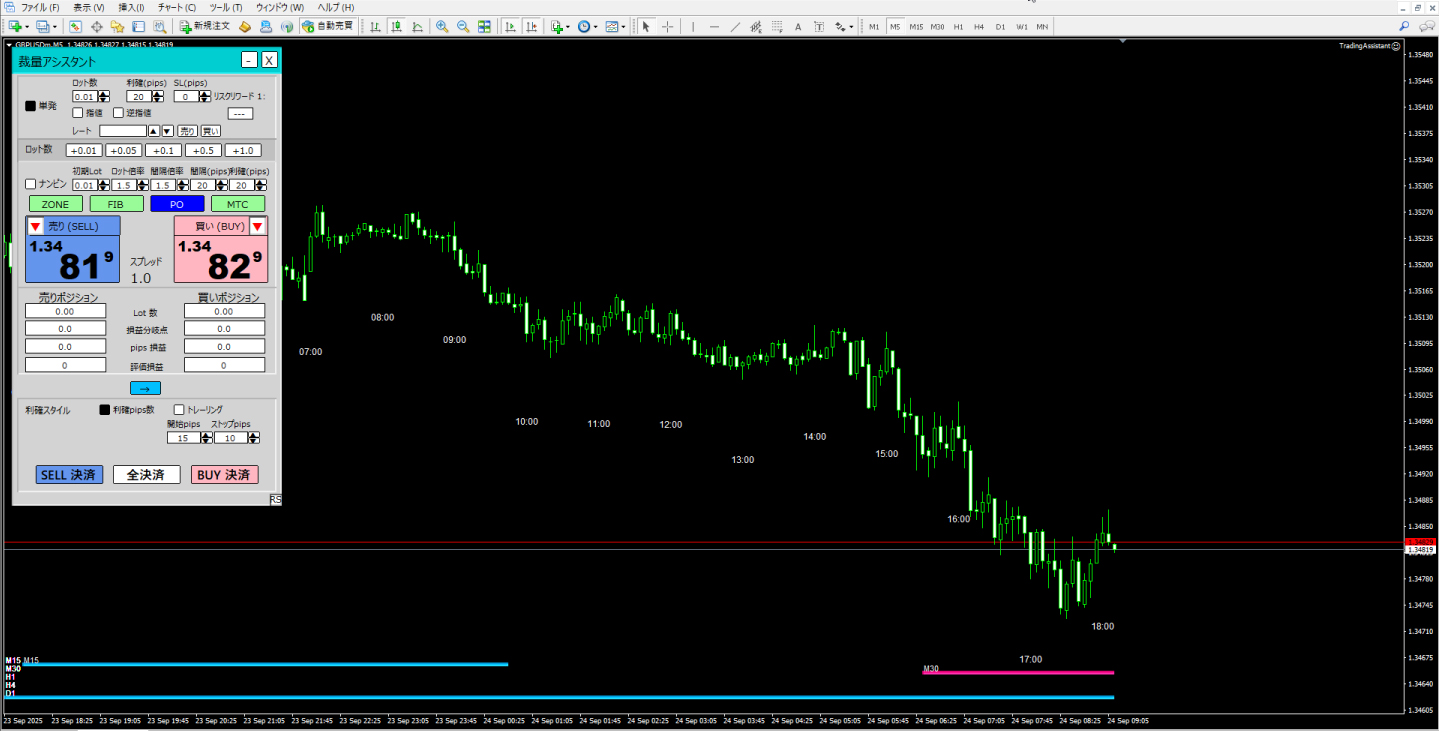Screen dimensions: 1439x731
Task: Check the 指値 limit order checkbox
Action: coord(78,113)
